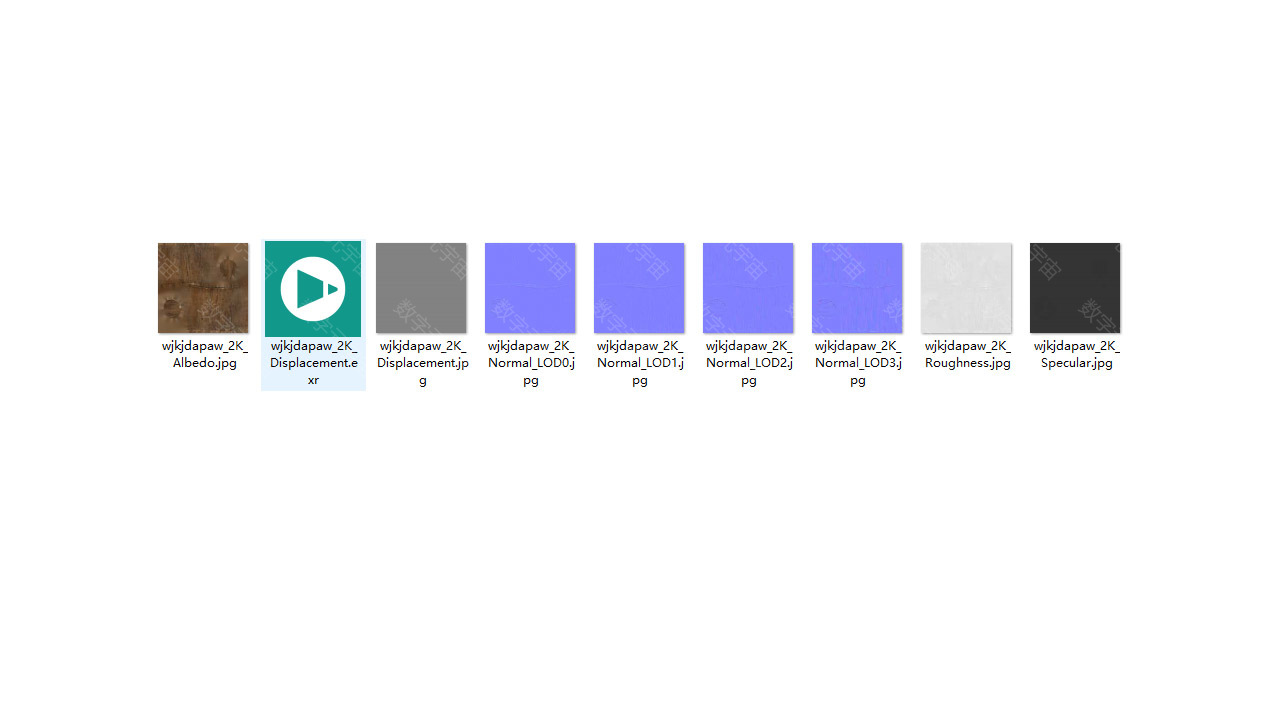Viewport: 1280px width, 720px height.
Task: Click the wjkjdapaw_2K_Roughness.jpg file name
Action: [x=967, y=355]
